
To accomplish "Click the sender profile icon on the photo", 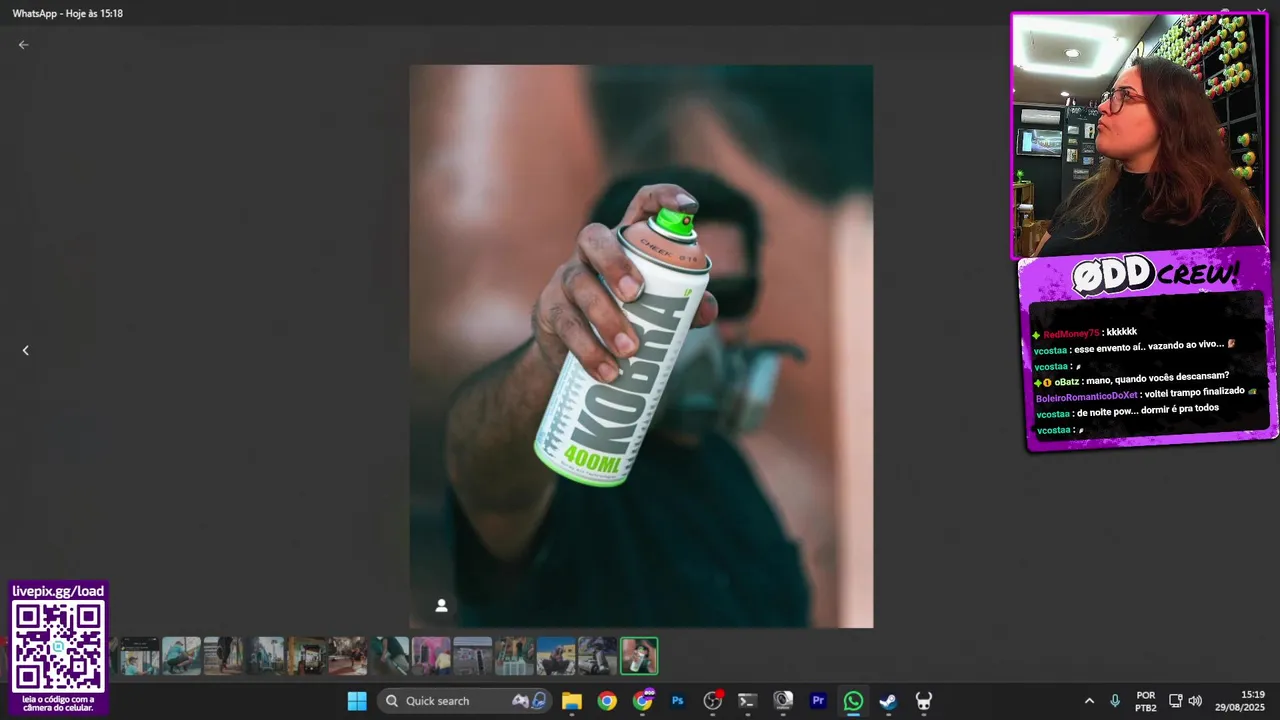I will point(441,606).
